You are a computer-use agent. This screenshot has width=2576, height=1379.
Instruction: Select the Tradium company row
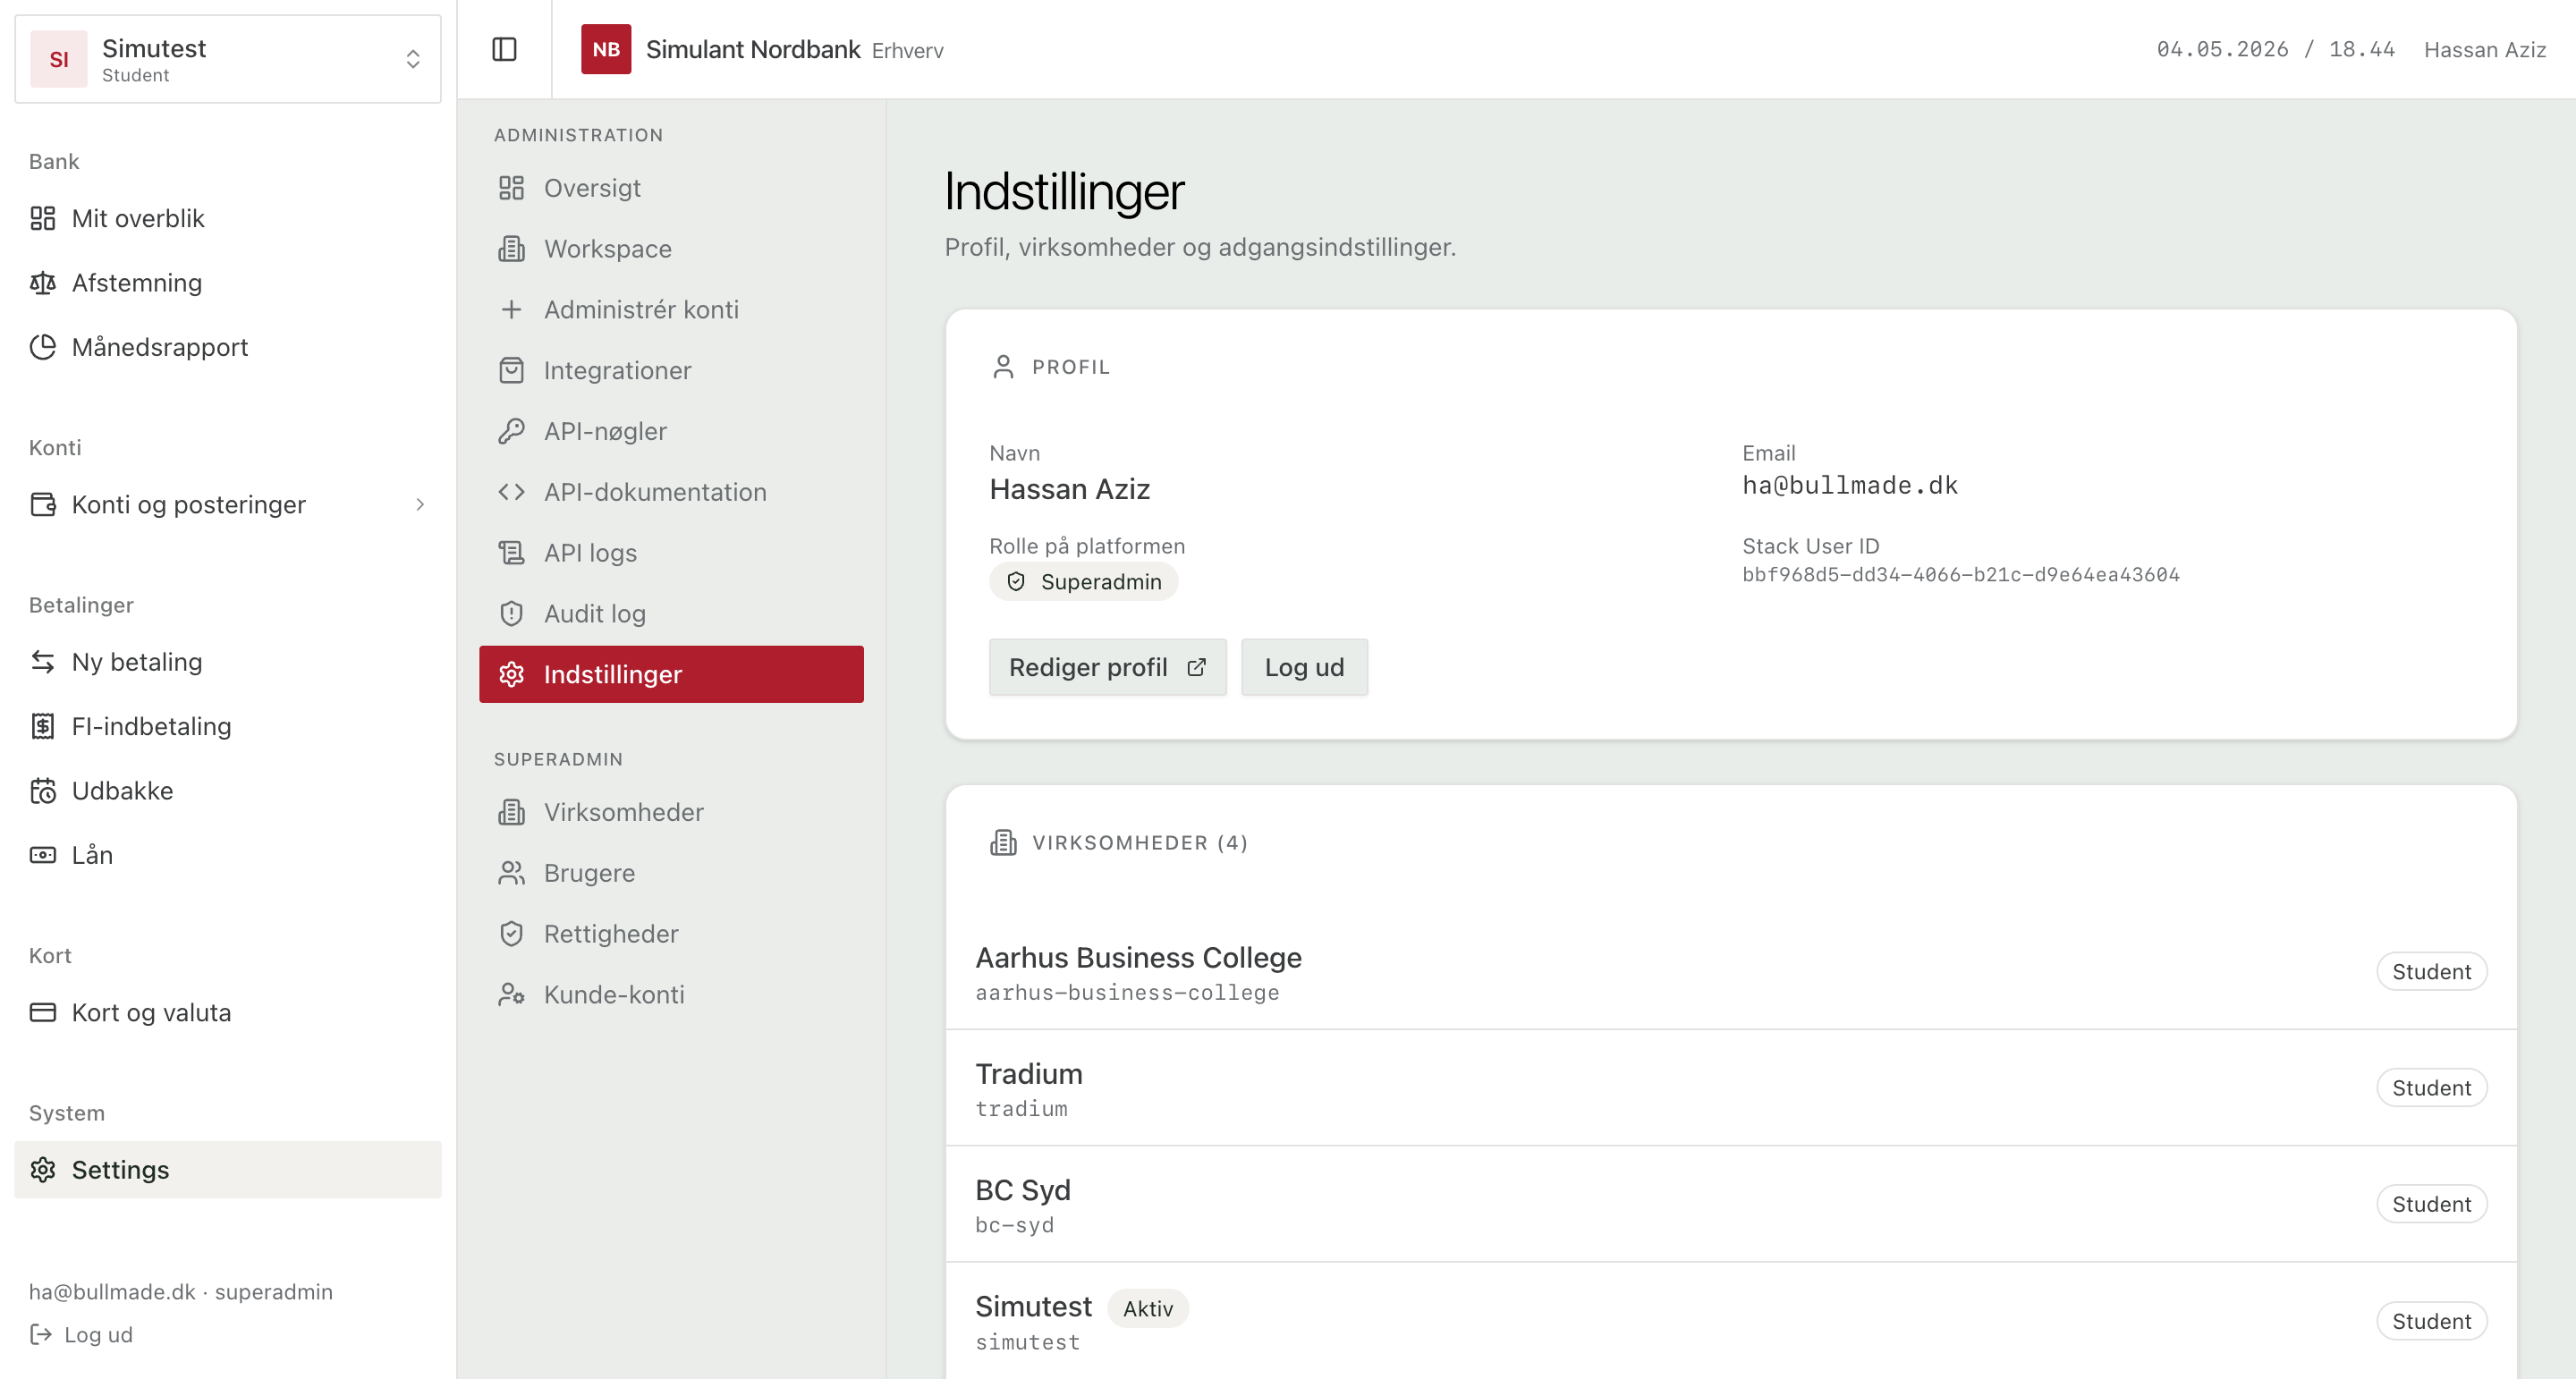point(1730,1088)
